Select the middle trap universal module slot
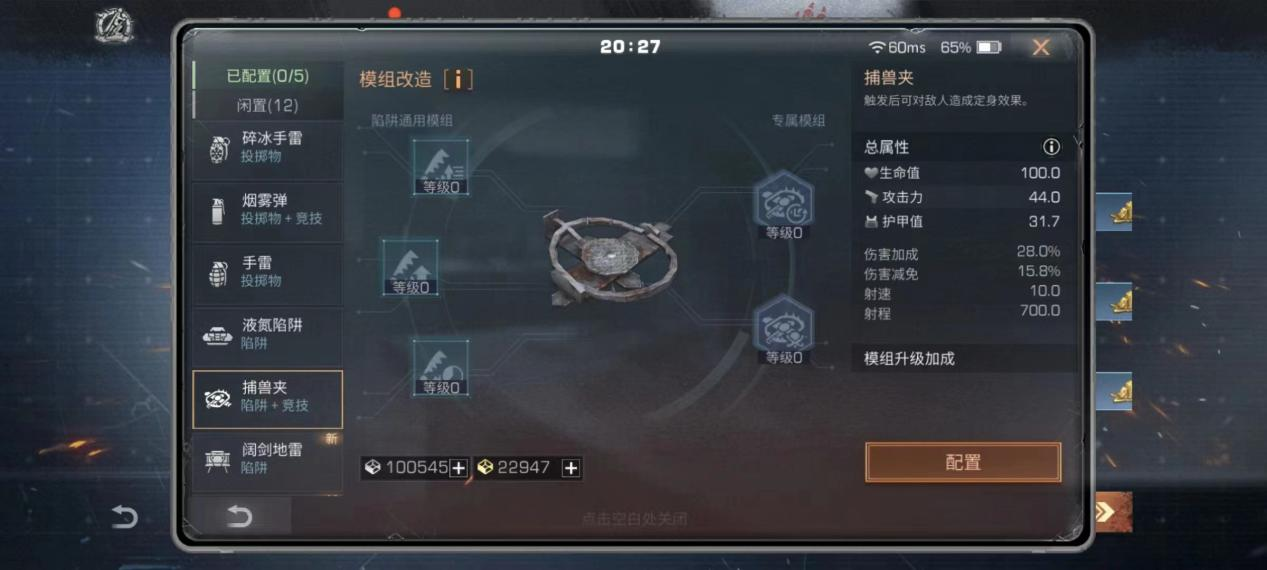The width and height of the screenshot is (1267, 570). 411,266
